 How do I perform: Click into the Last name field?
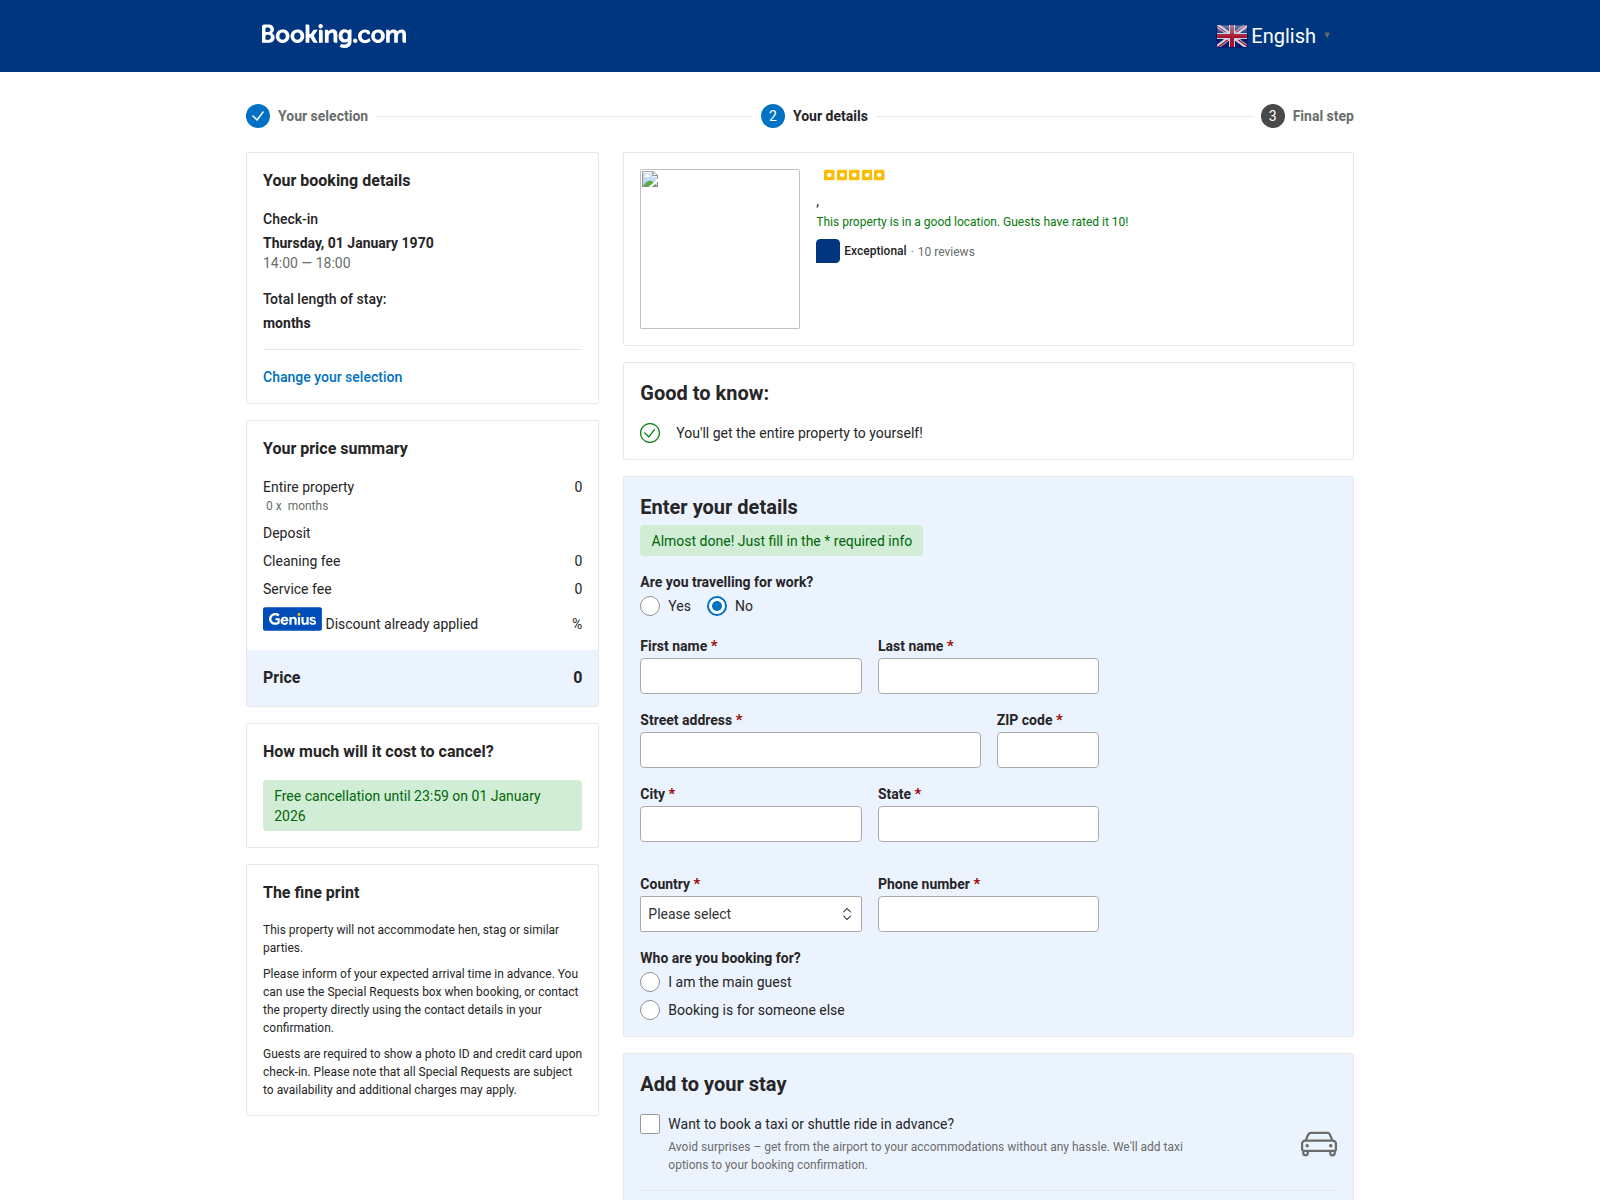(988, 676)
